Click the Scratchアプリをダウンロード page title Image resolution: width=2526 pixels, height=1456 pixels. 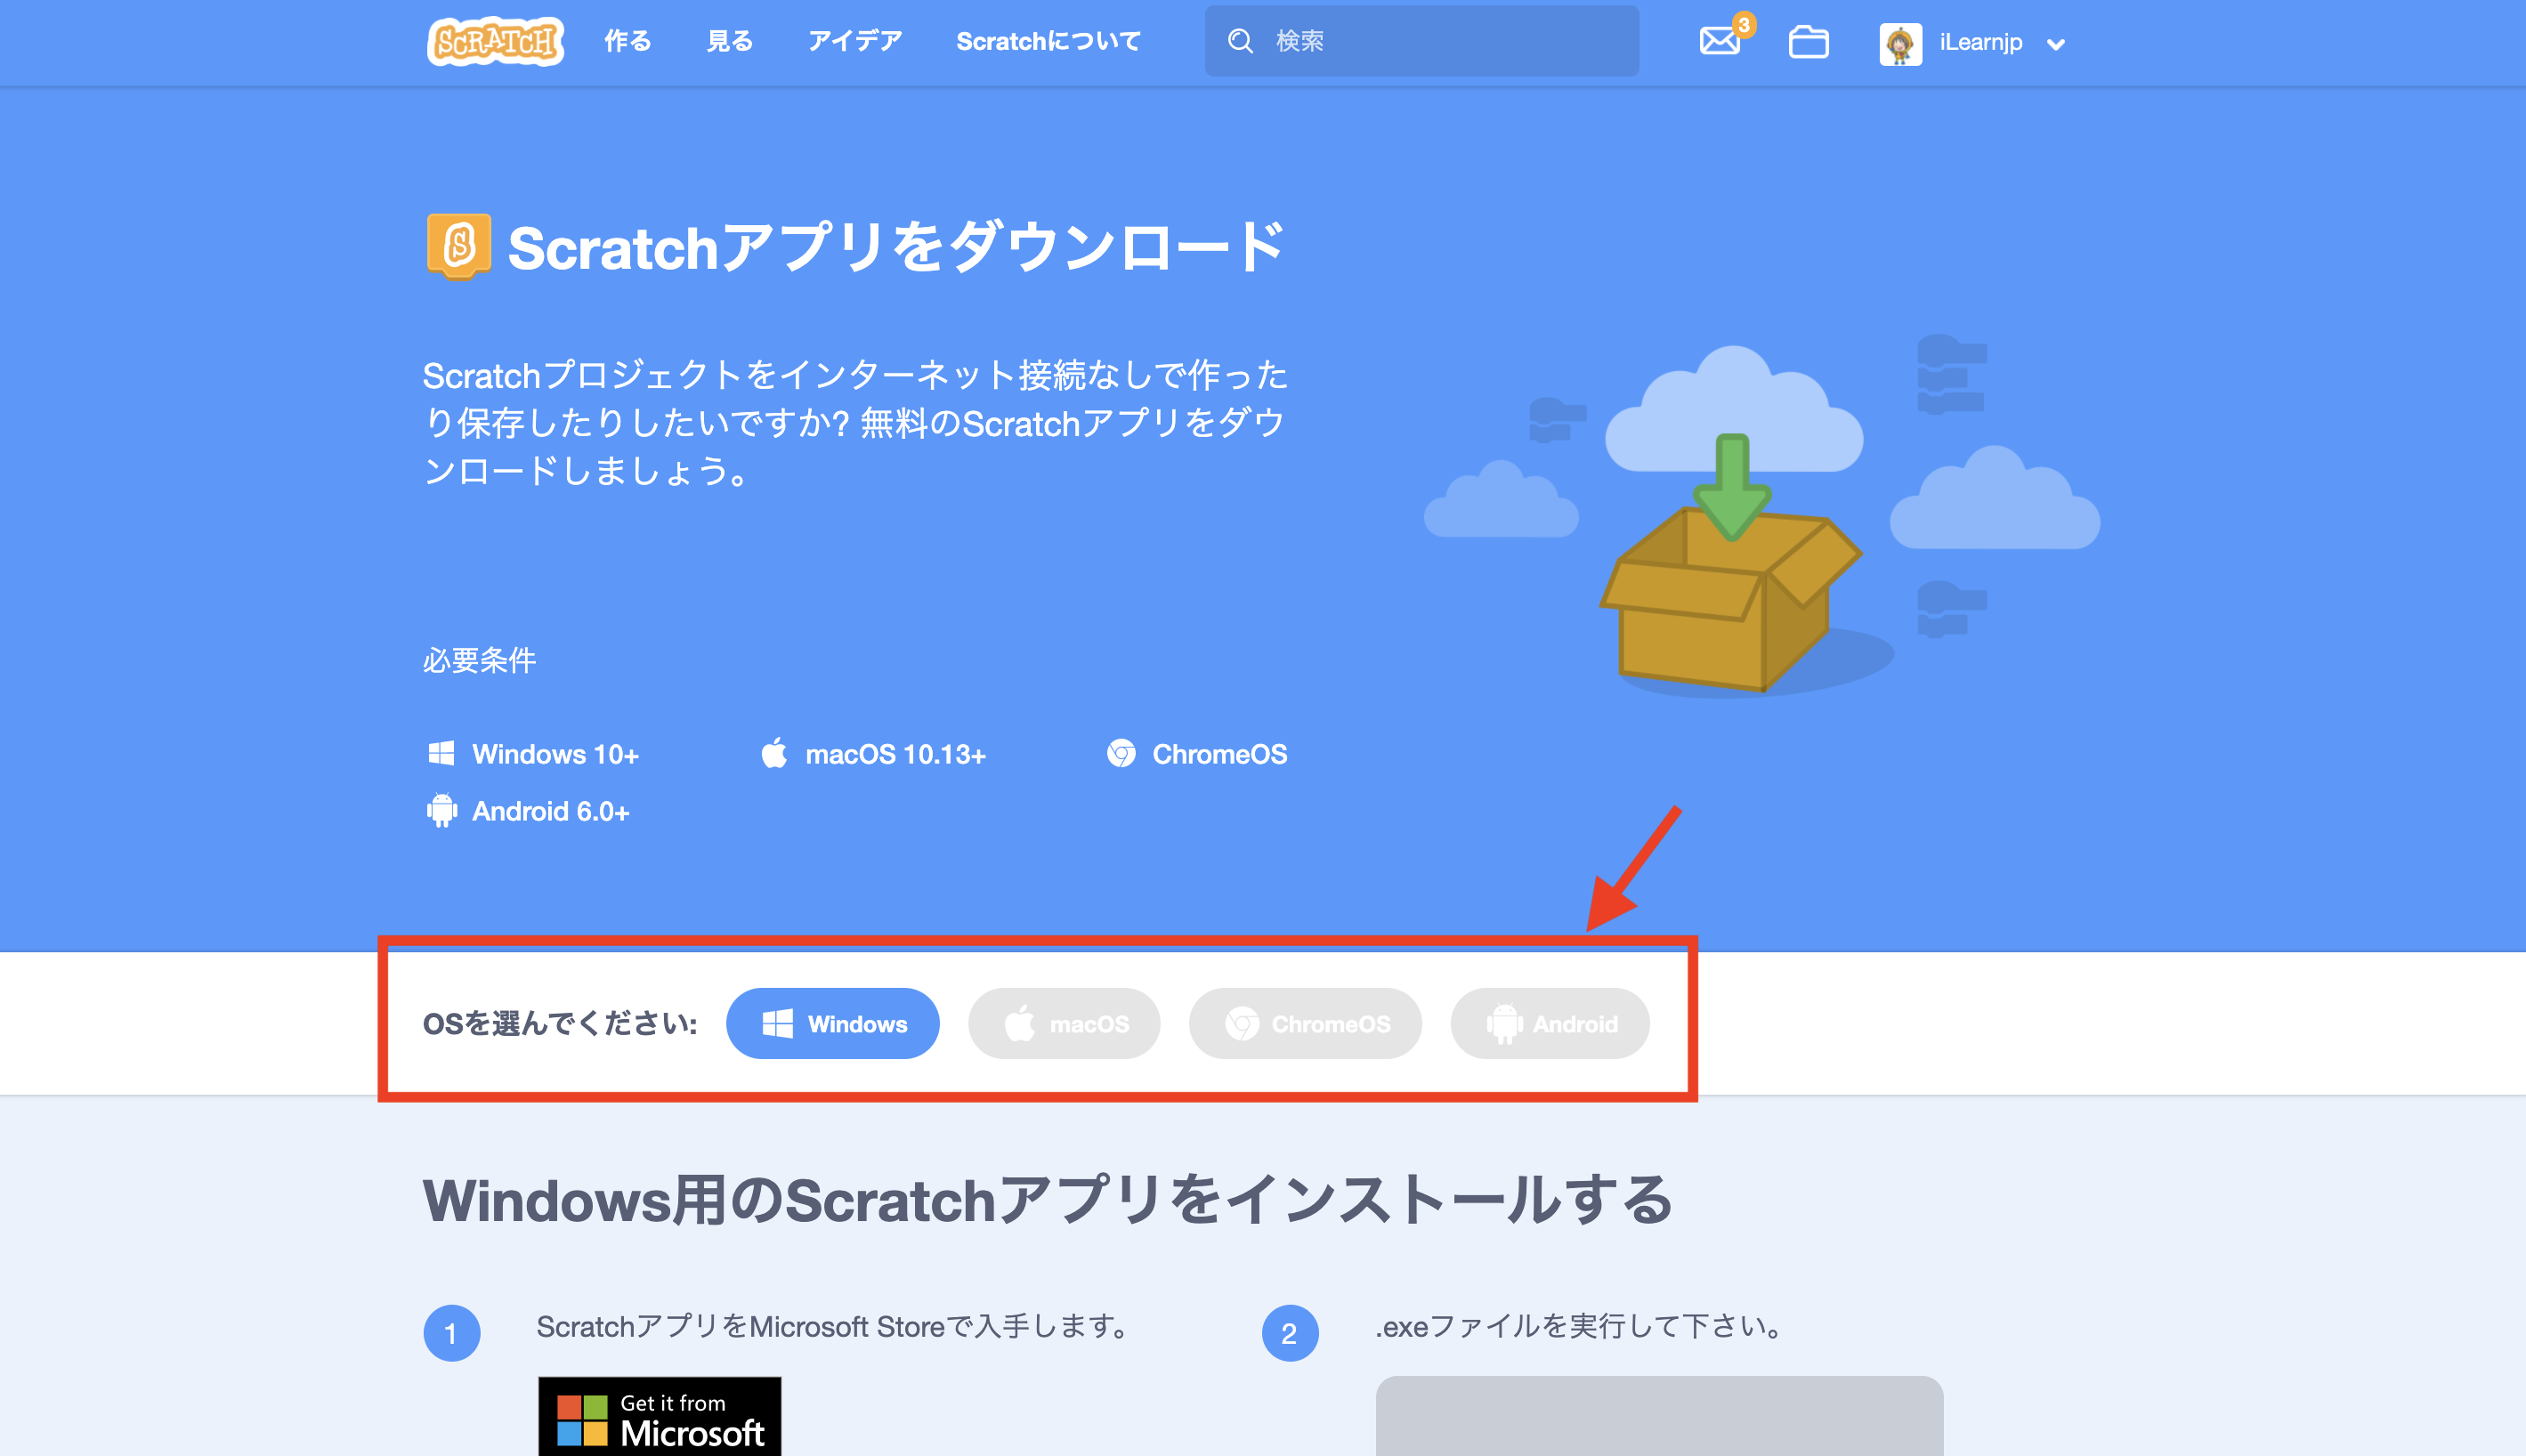[x=896, y=247]
